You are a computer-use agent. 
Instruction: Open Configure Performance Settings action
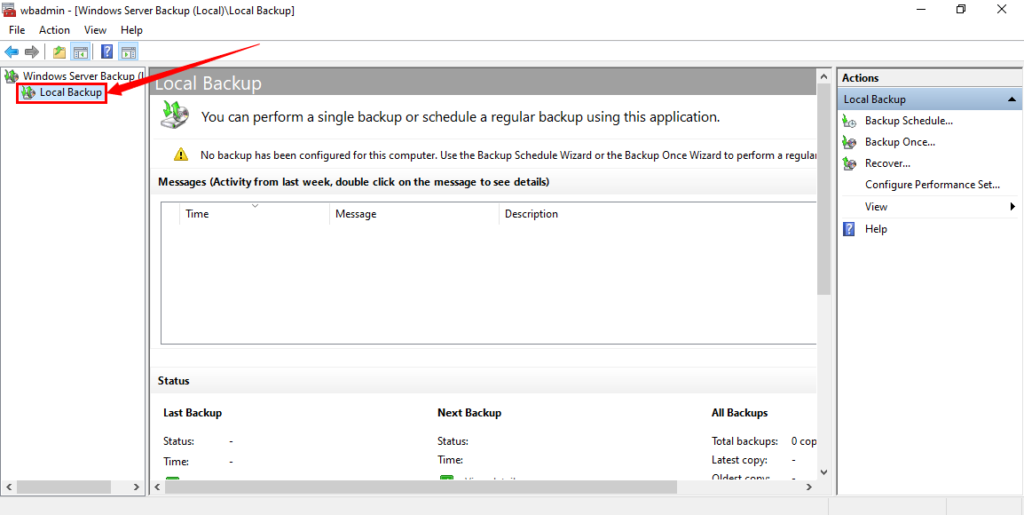(933, 185)
